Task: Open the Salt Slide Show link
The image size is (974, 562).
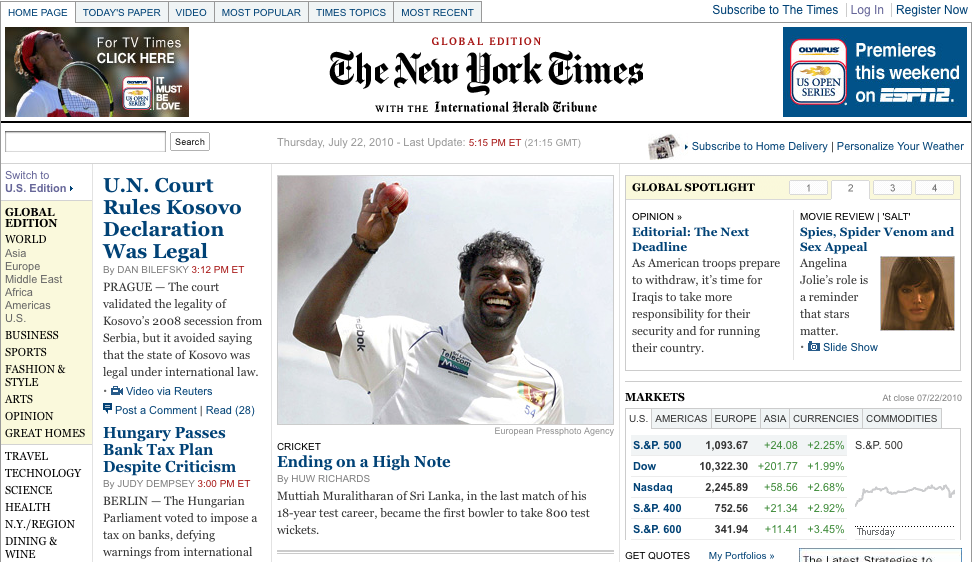Action: point(850,347)
